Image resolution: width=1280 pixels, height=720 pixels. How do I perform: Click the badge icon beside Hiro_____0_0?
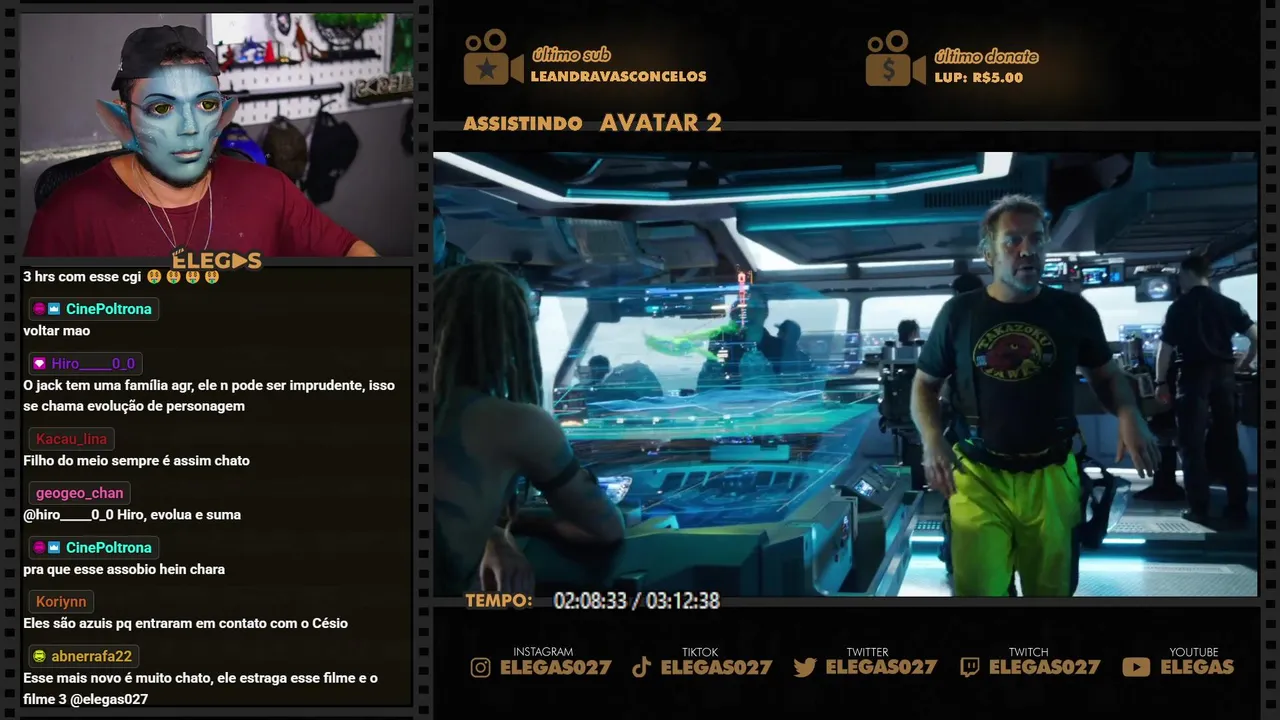point(40,364)
